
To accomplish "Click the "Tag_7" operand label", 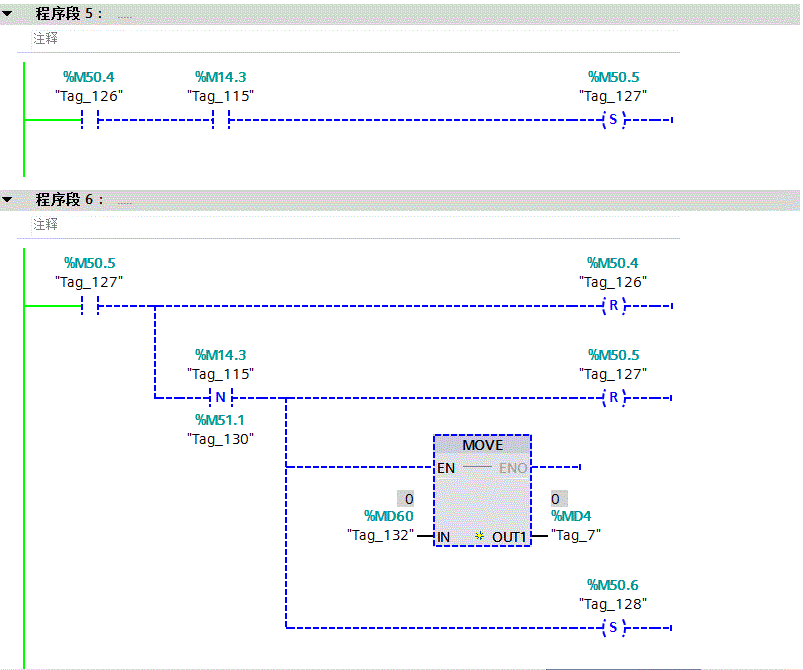I will [576, 535].
